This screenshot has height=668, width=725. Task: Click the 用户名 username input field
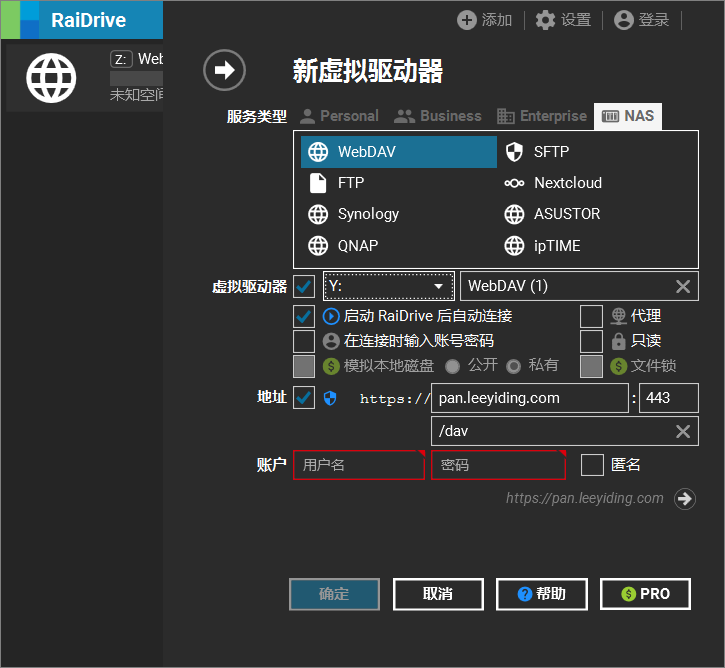coord(358,465)
